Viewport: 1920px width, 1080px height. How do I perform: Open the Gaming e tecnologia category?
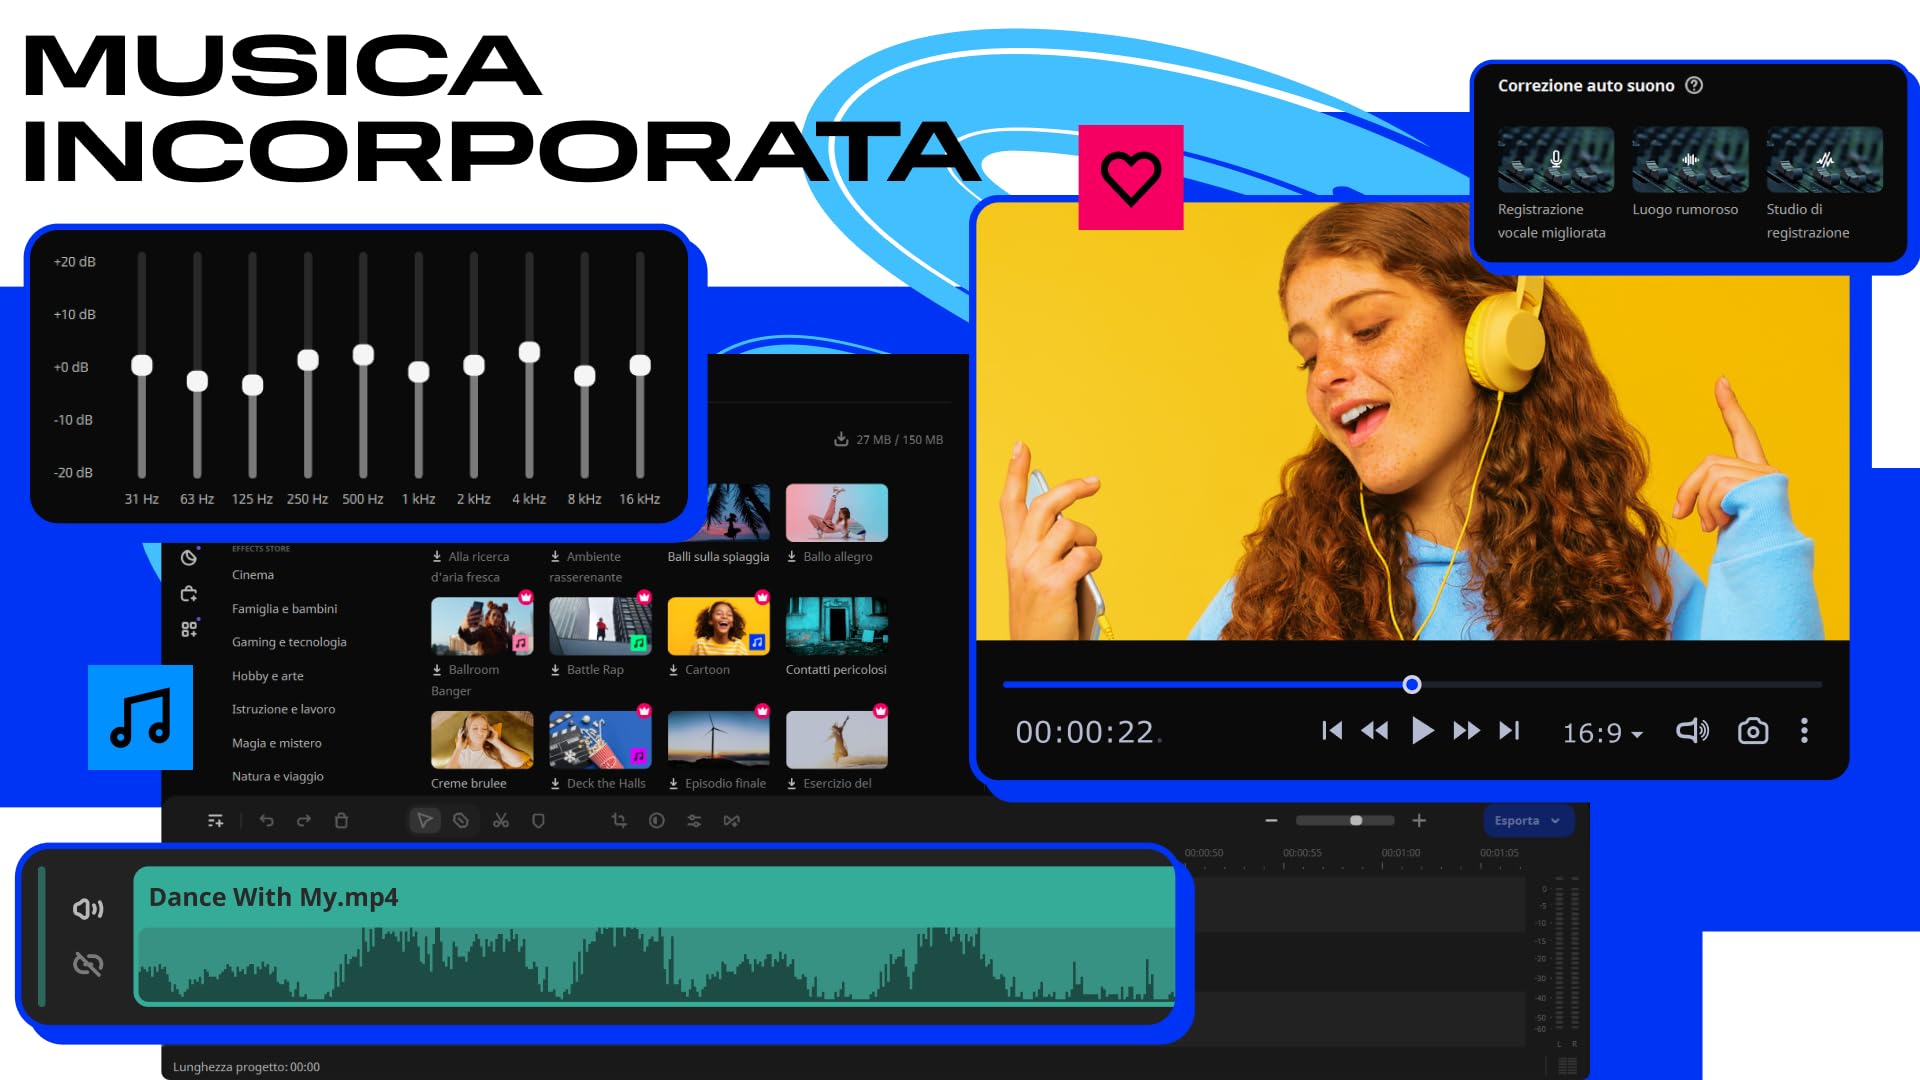tap(289, 642)
